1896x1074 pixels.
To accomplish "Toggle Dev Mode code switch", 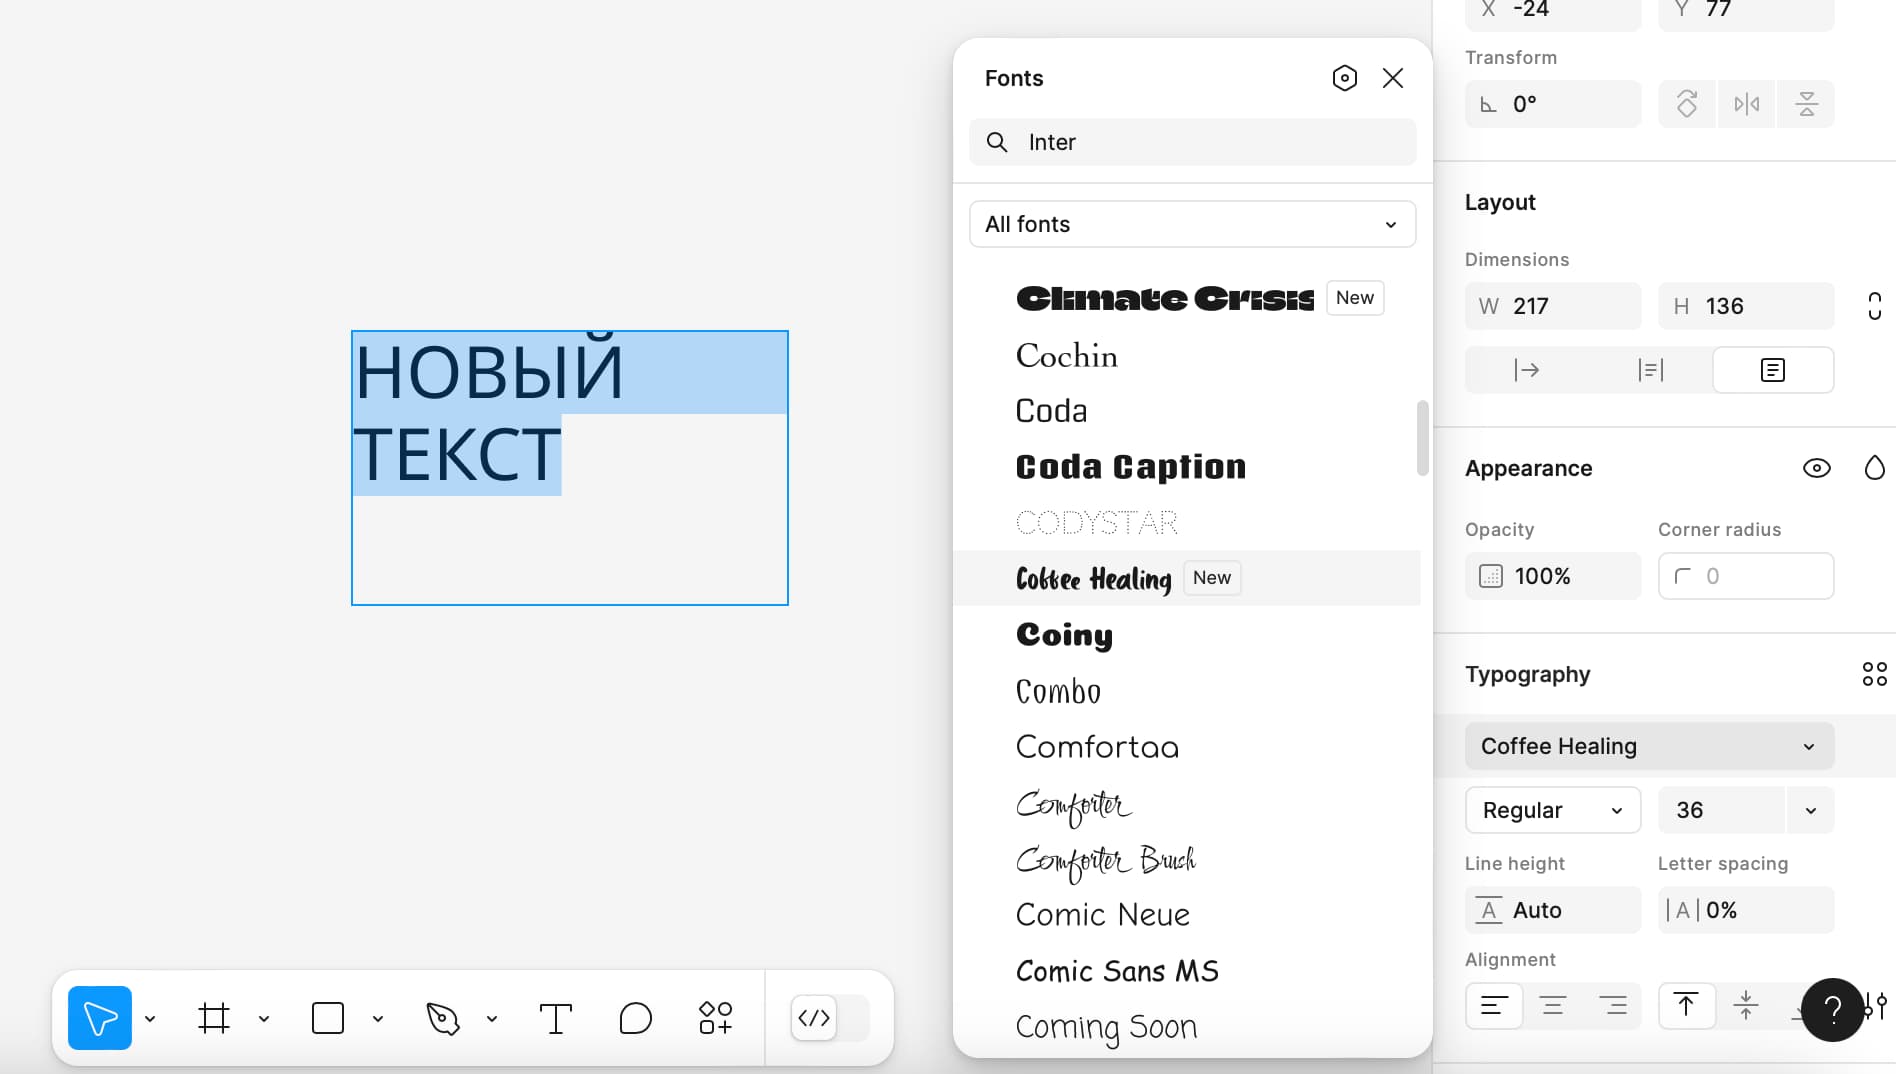I will click(x=829, y=1018).
